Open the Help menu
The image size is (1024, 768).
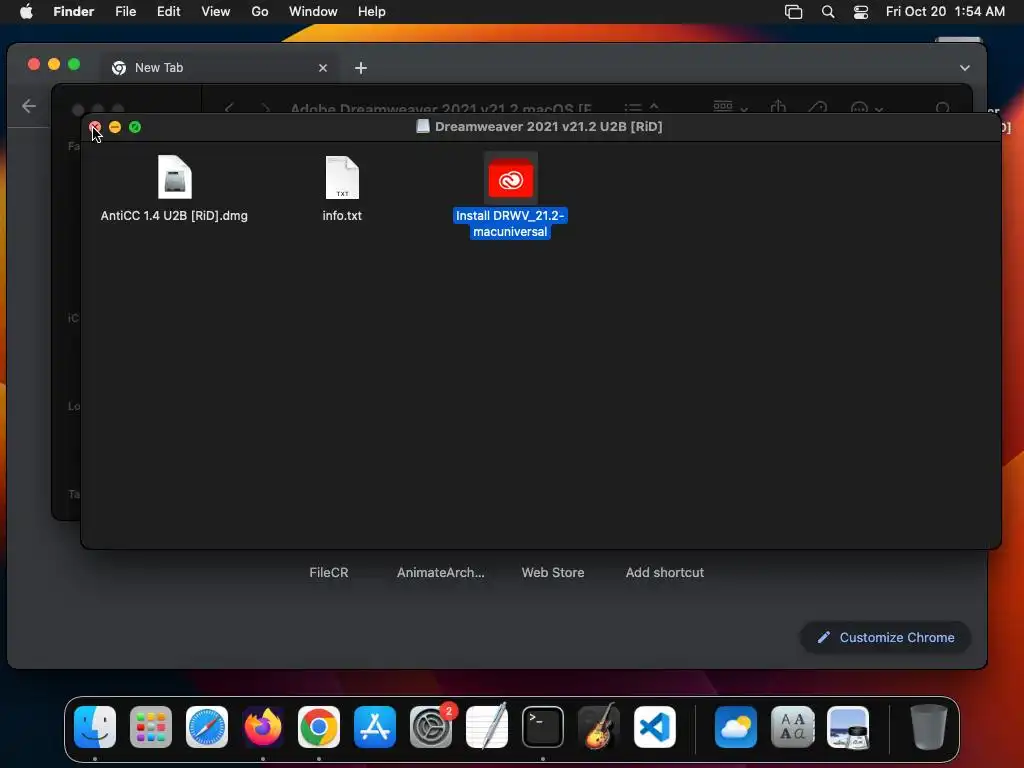[372, 12]
